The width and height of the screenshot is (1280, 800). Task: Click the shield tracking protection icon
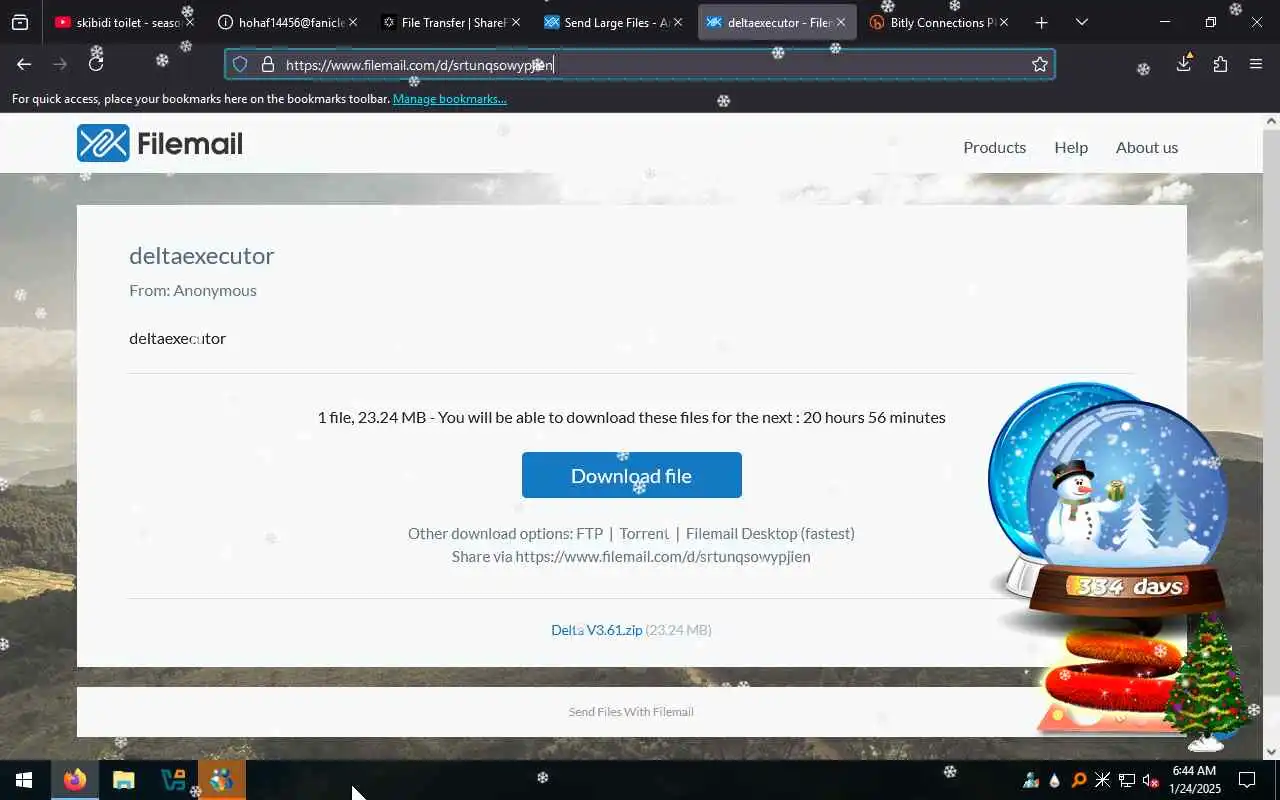[240, 65]
